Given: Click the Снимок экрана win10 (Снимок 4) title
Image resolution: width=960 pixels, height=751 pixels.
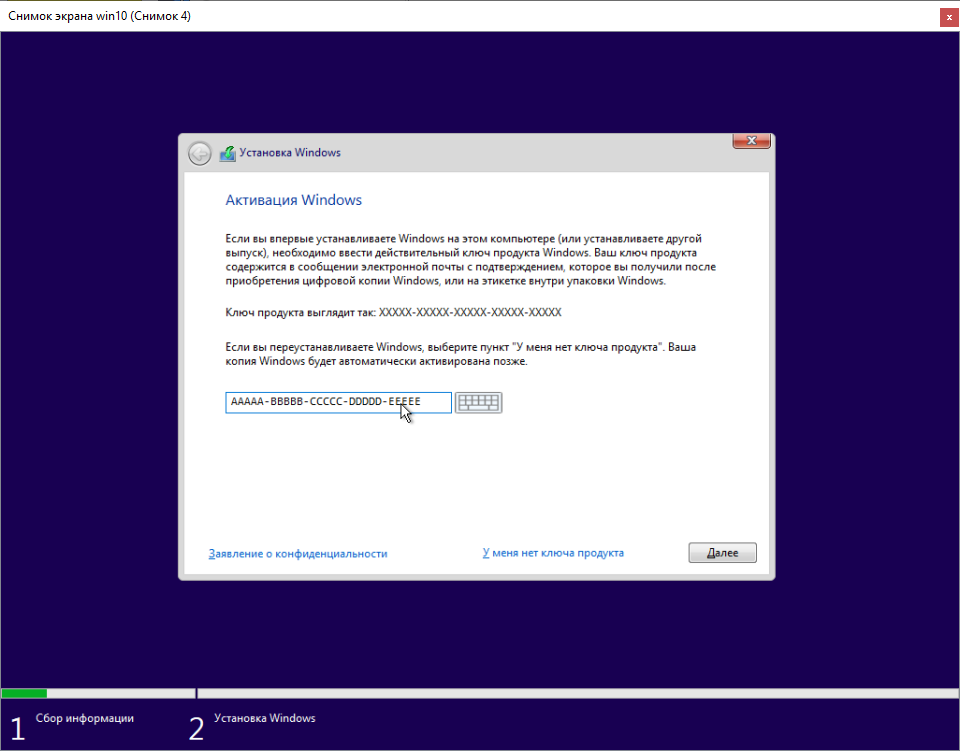Looking at the screenshot, I should coord(99,16).
